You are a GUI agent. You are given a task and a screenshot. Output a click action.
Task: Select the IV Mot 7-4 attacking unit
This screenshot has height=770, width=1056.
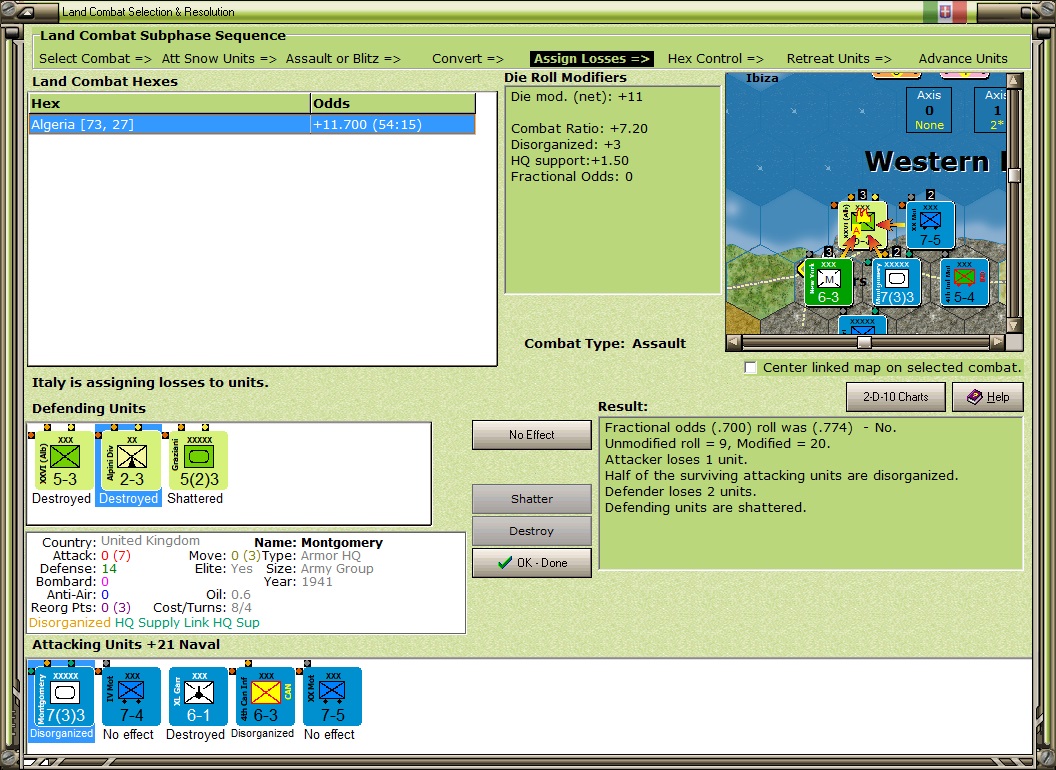131,697
